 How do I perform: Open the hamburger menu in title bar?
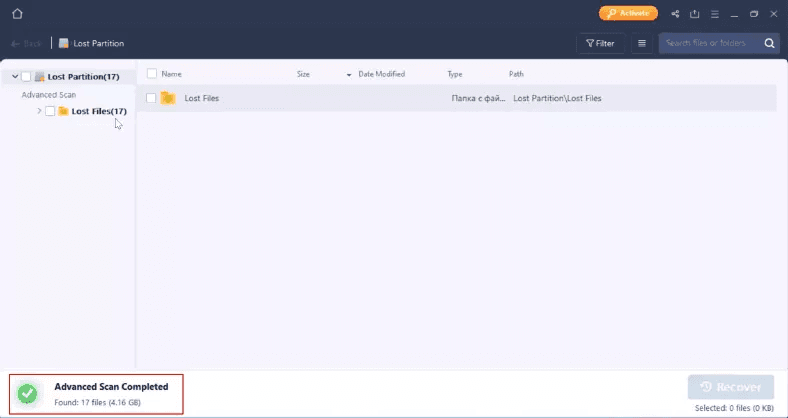[x=715, y=14]
